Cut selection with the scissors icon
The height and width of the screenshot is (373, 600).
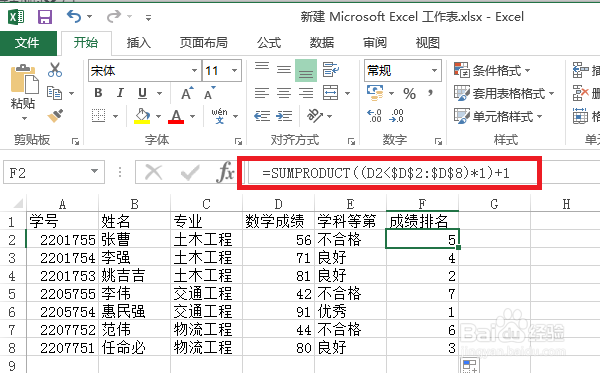pyautogui.click(x=55, y=70)
